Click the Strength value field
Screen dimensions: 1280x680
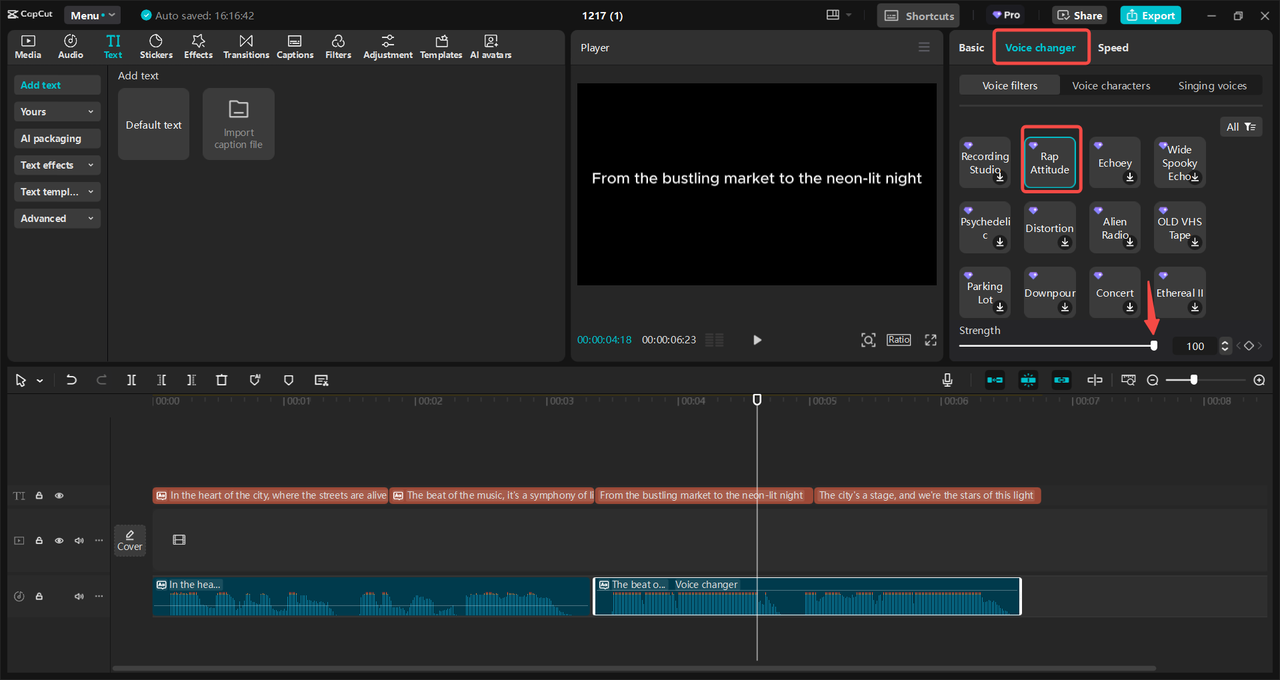pyautogui.click(x=1195, y=346)
